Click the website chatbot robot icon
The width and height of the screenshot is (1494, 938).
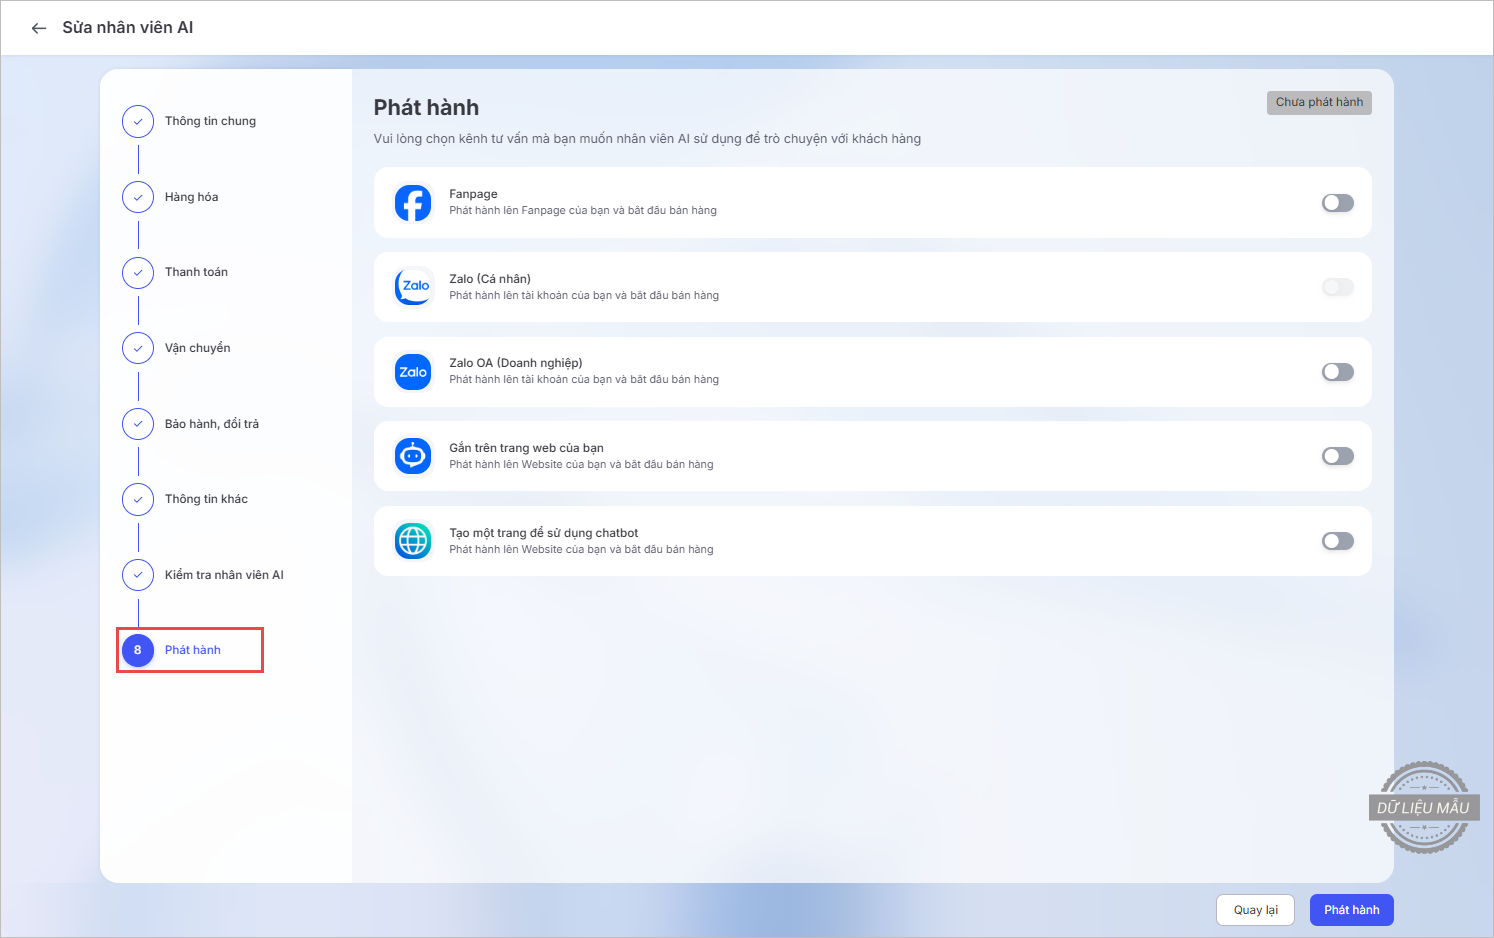(413, 456)
